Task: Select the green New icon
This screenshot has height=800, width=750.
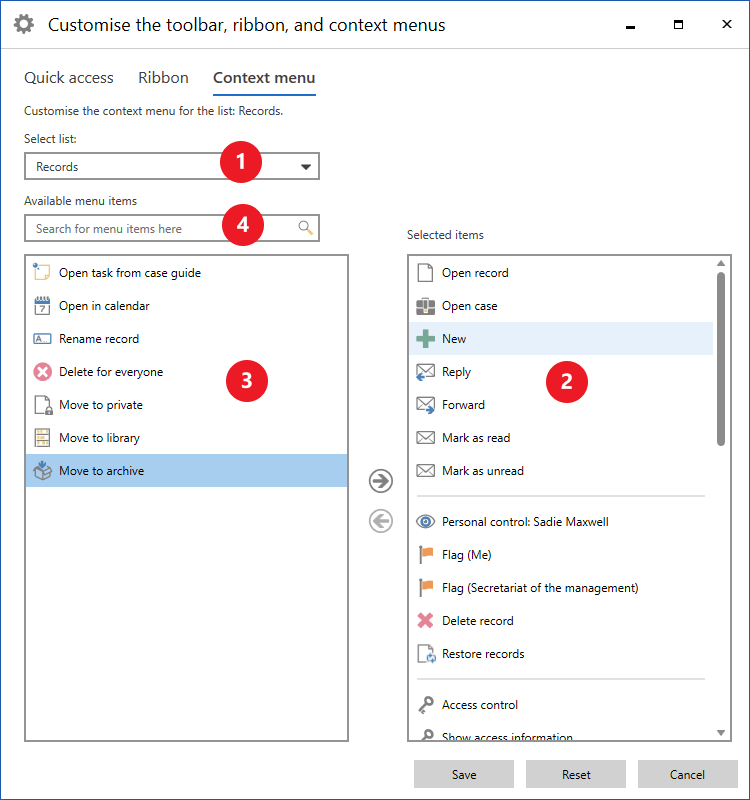Action: tap(425, 338)
